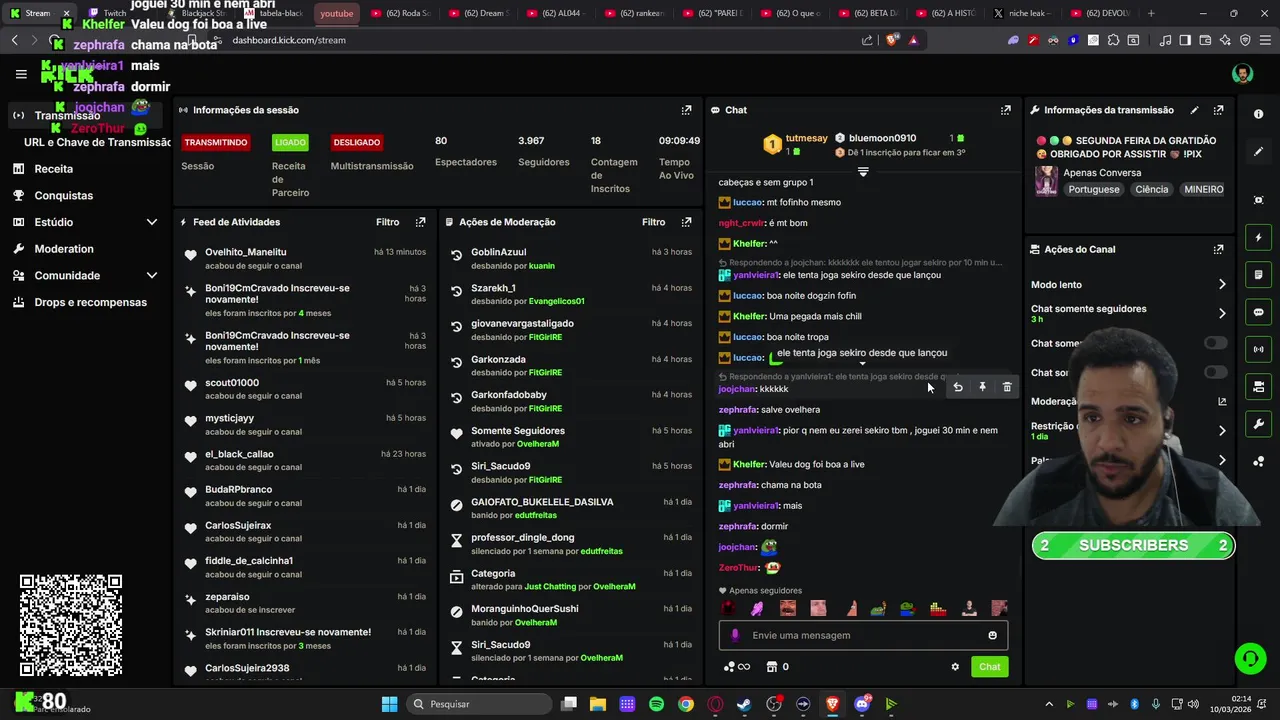Open Spotify from the taskbar

pyautogui.click(x=656, y=704)
